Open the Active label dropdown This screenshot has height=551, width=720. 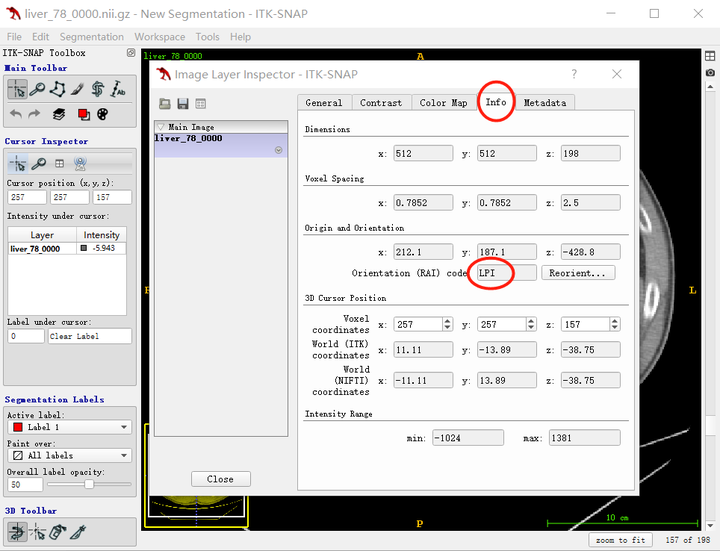[x=70, y=427]
